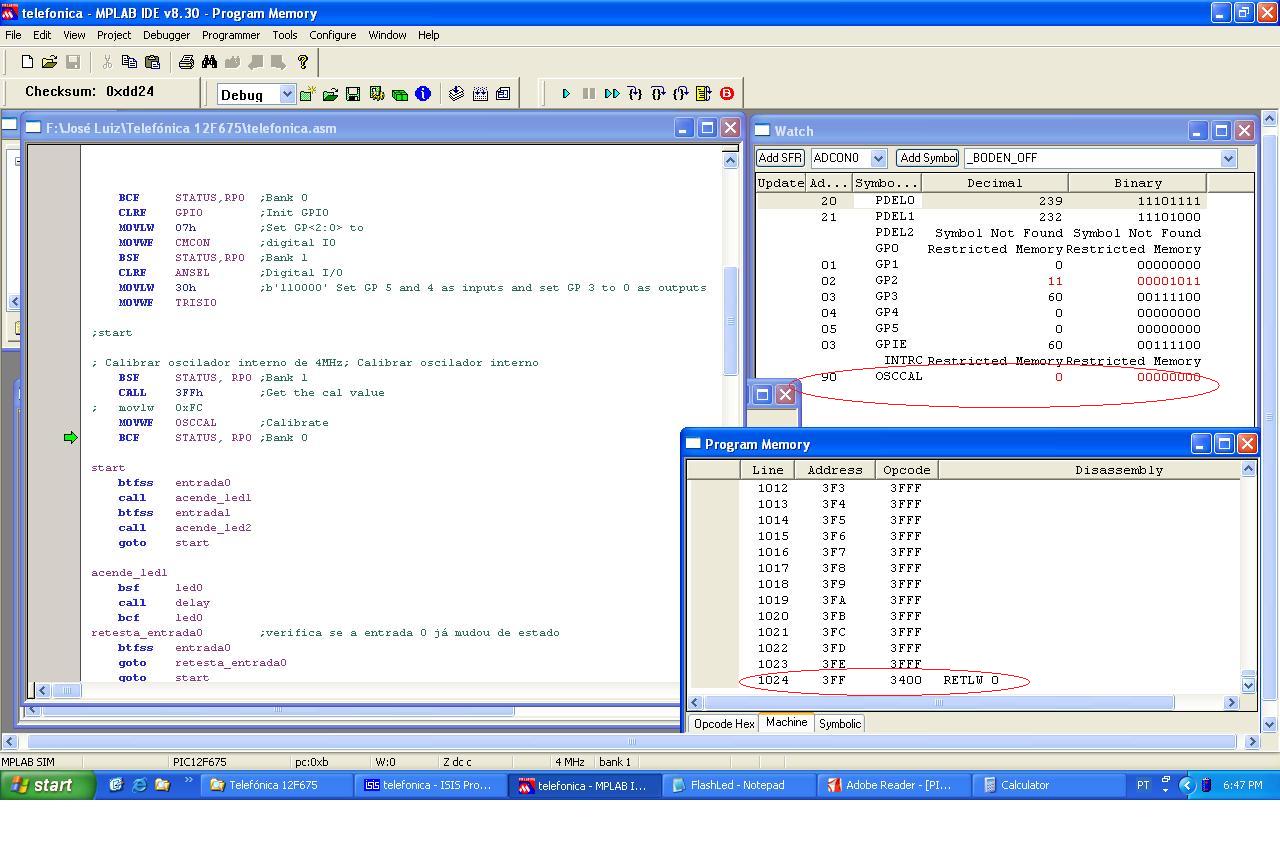Switch to ISIS Professional taskbar item
1280x859 pixels.
click(x=430, y=785)
